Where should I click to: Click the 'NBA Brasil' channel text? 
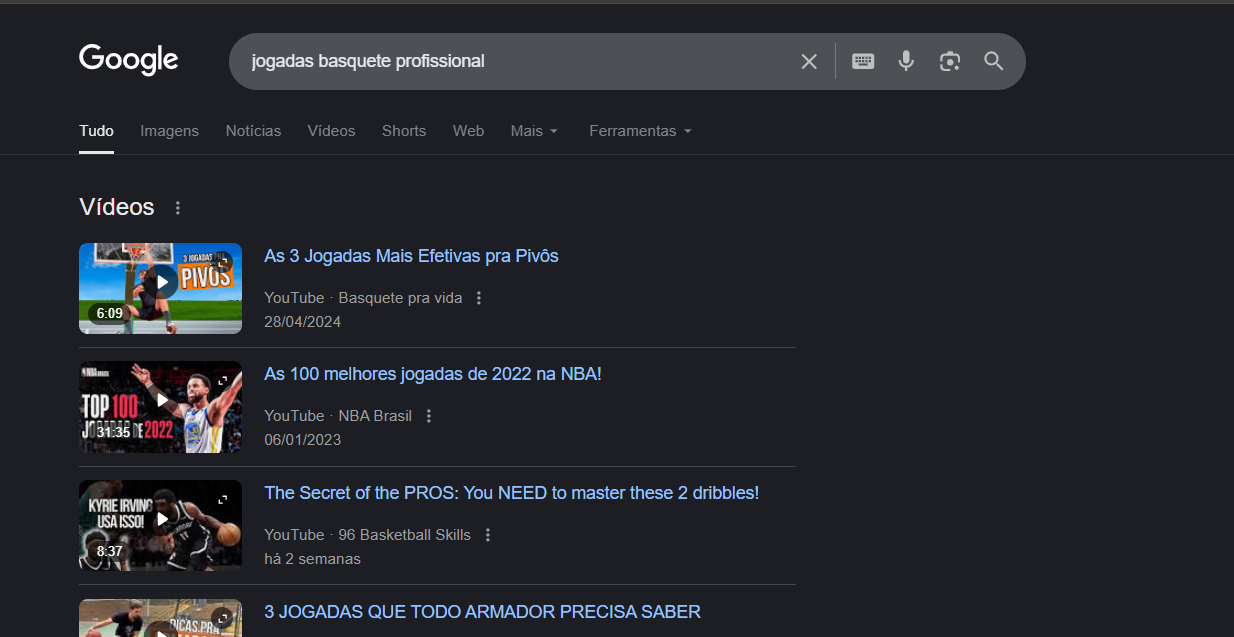pyautogui.click(x=375, y=416)
